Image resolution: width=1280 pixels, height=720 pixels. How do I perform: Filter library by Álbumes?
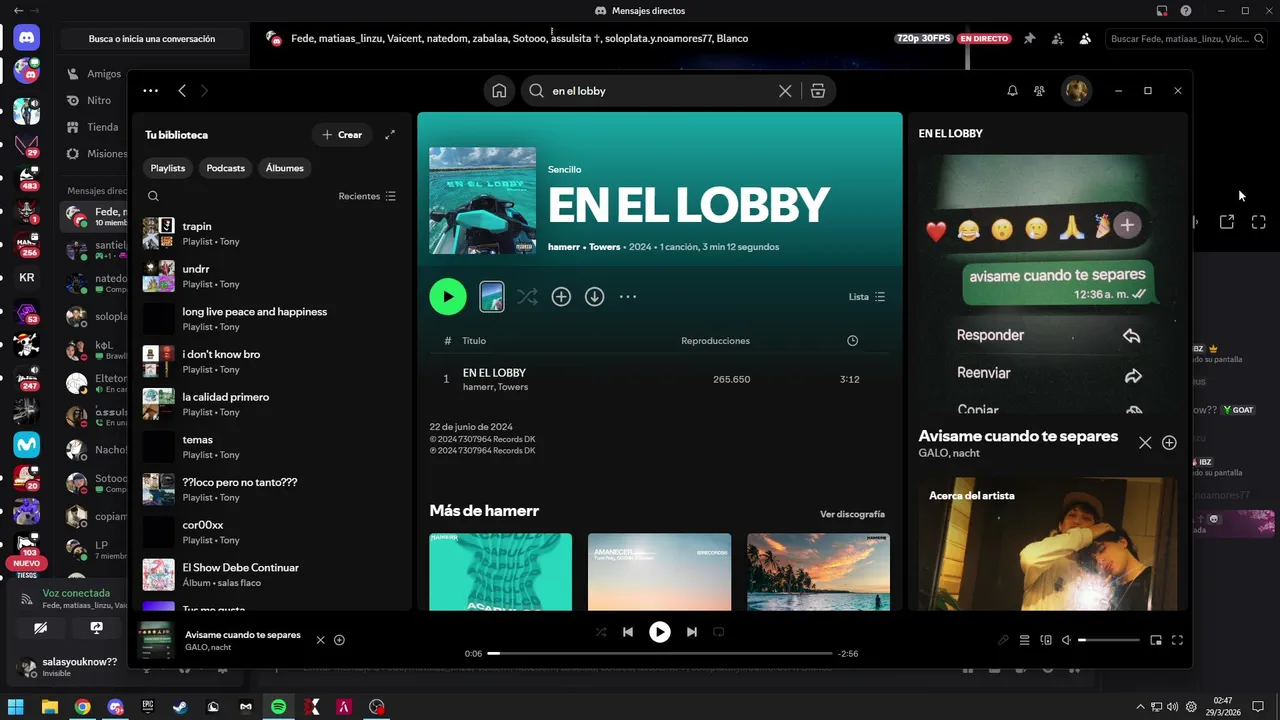284,168
